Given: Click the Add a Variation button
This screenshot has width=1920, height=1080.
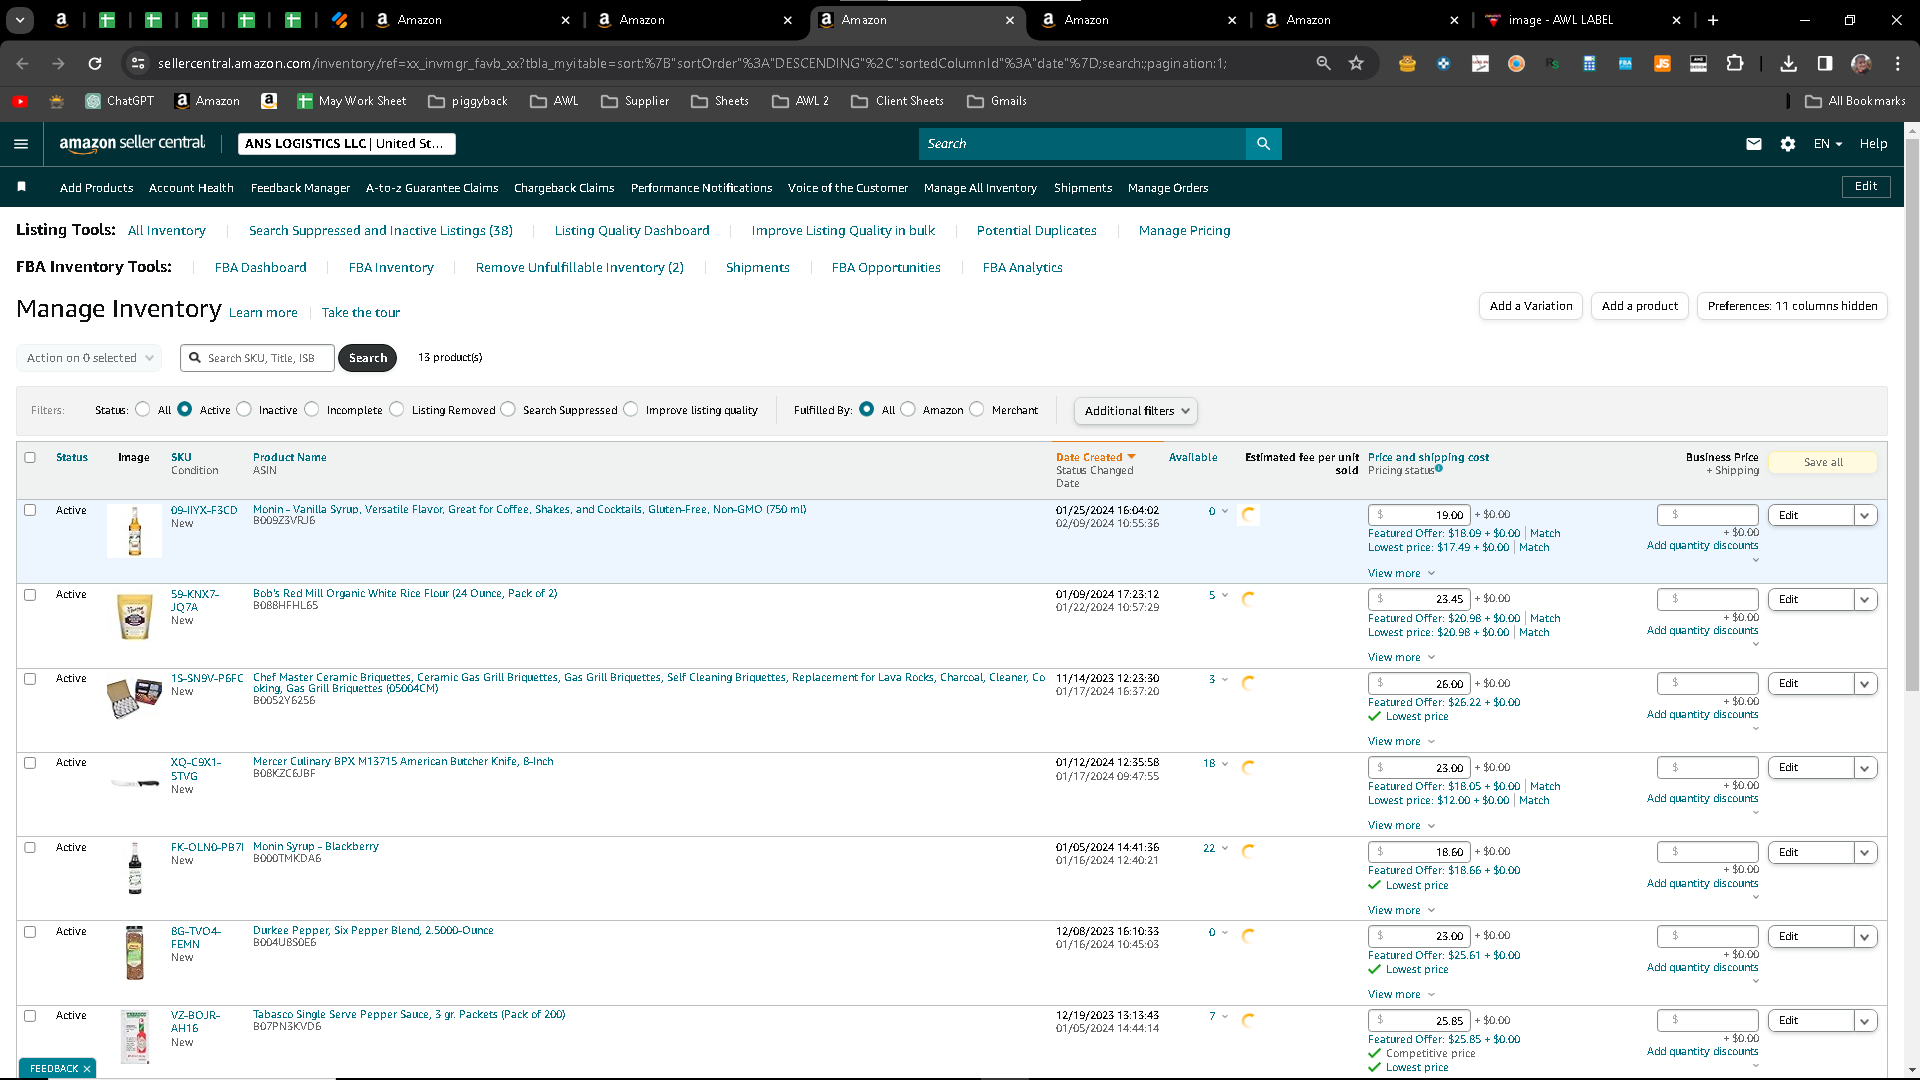Looking at the screenshot, I should [1531, 306].
